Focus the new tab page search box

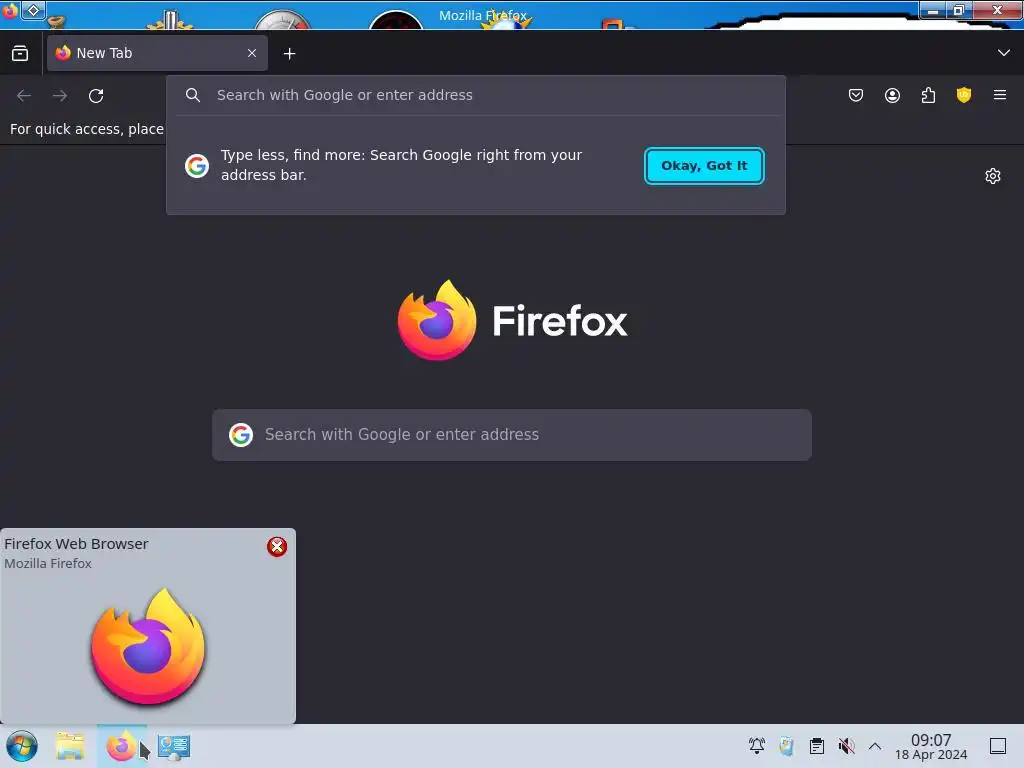click(x=512, y=435)
